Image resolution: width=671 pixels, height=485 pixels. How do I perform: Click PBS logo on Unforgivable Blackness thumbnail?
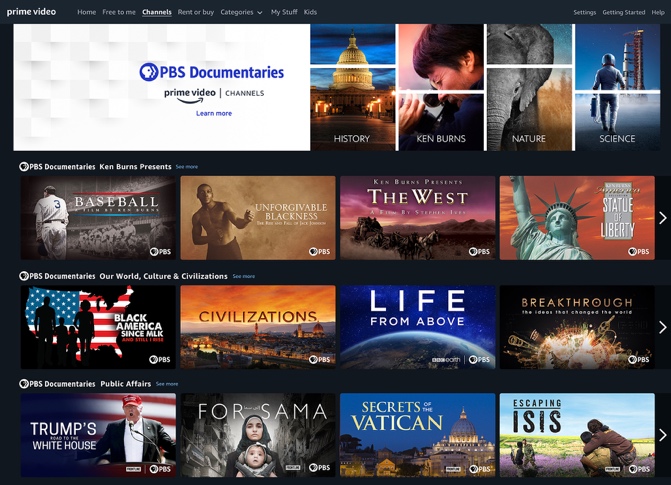pyautogui.click(x=320, y=252)
